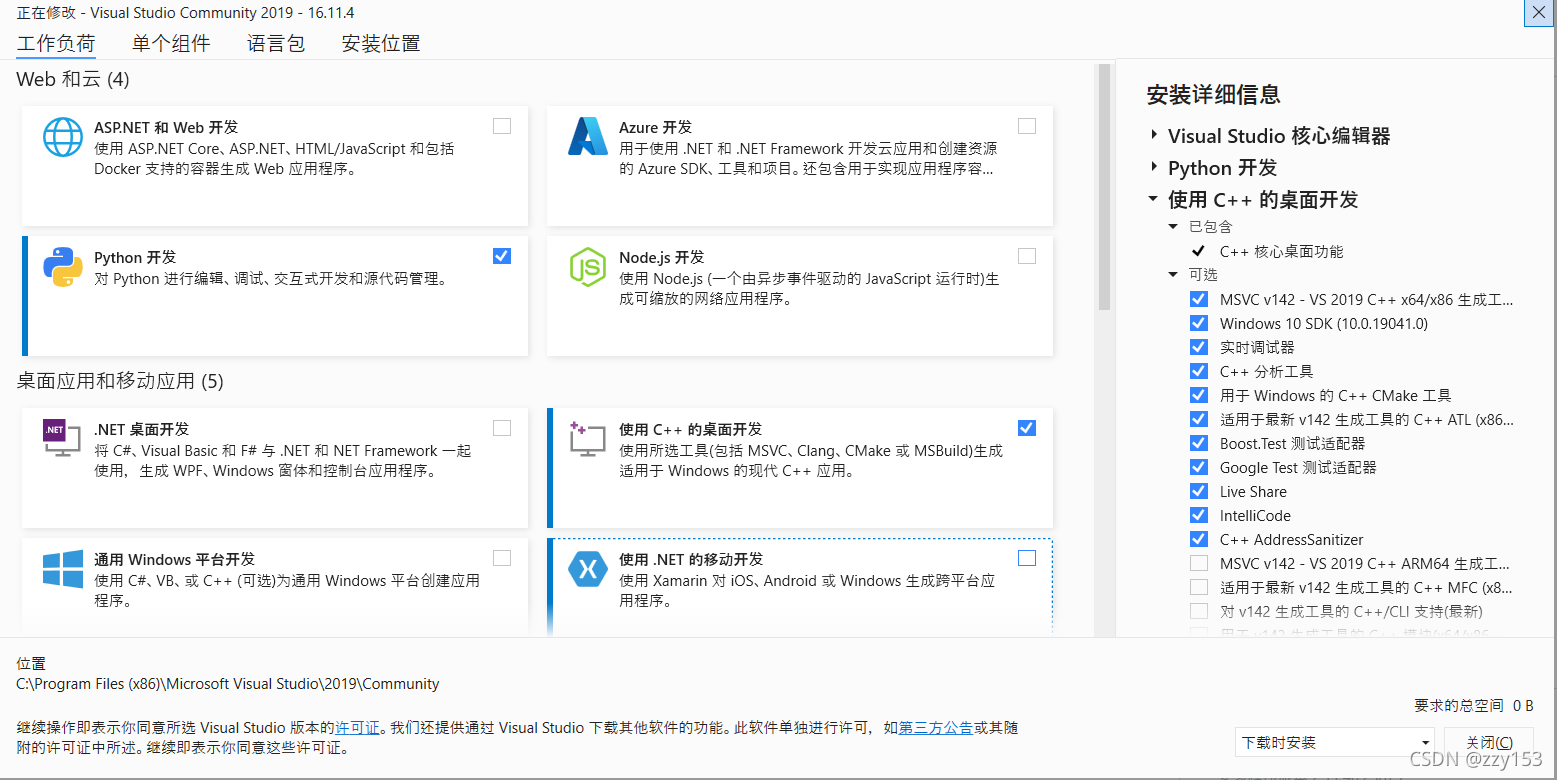
Task: Click the .NET desktop development icon
Action: [63, 438]
